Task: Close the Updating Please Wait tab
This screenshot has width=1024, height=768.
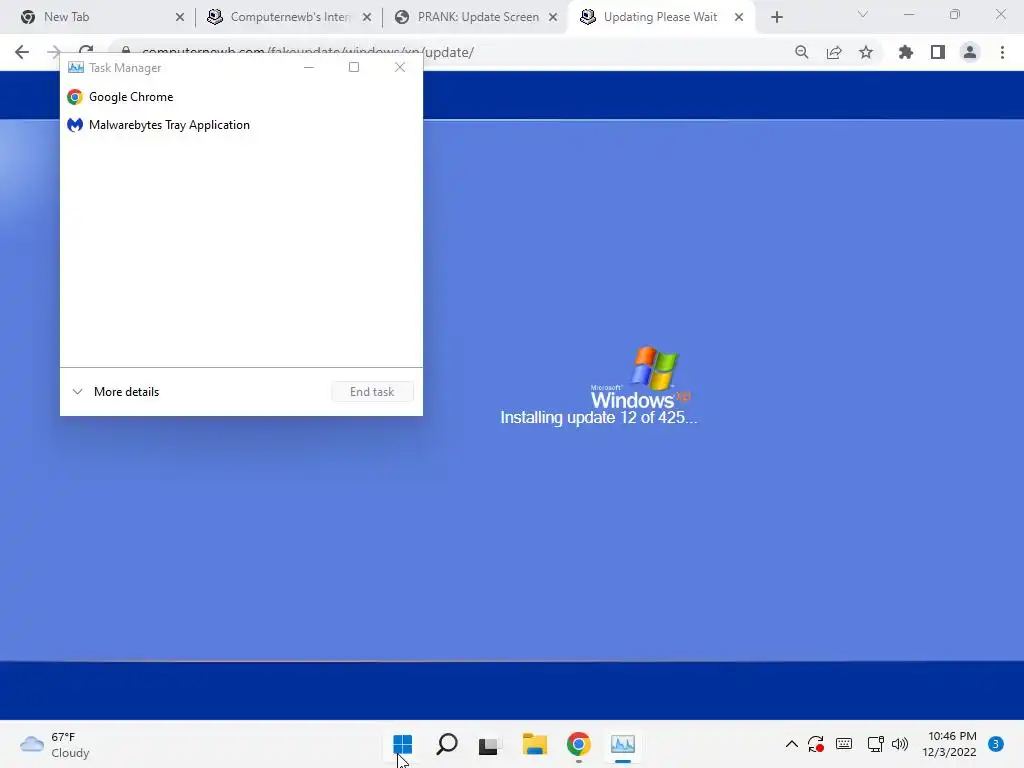Action: coord(739,17)
